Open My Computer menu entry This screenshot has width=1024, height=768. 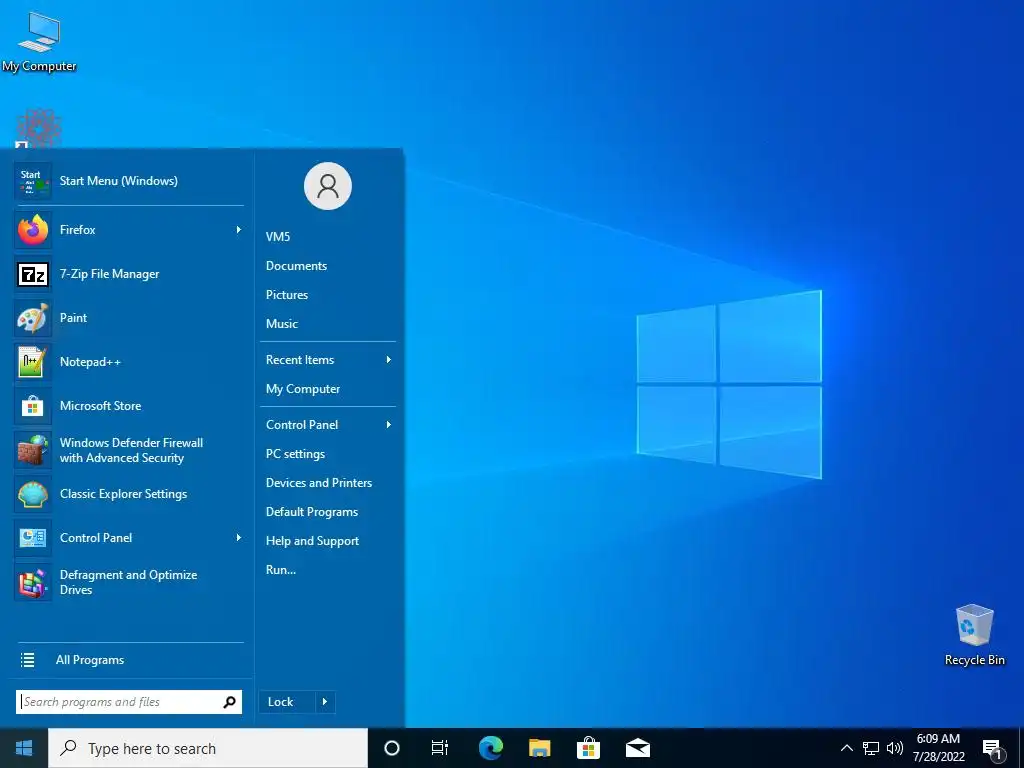(x=303, y=389)
